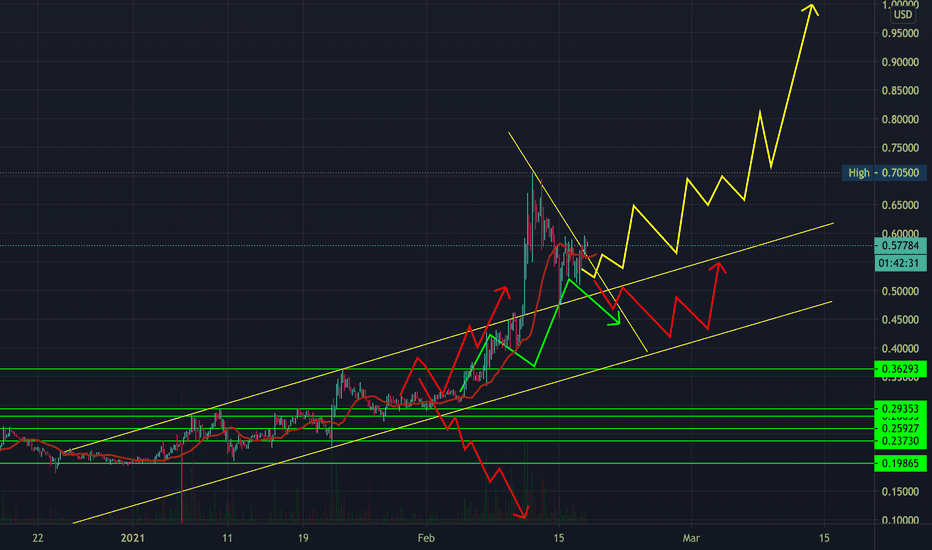
Task: Click the 0.95000 price scale value
Action: coord(900,33)
